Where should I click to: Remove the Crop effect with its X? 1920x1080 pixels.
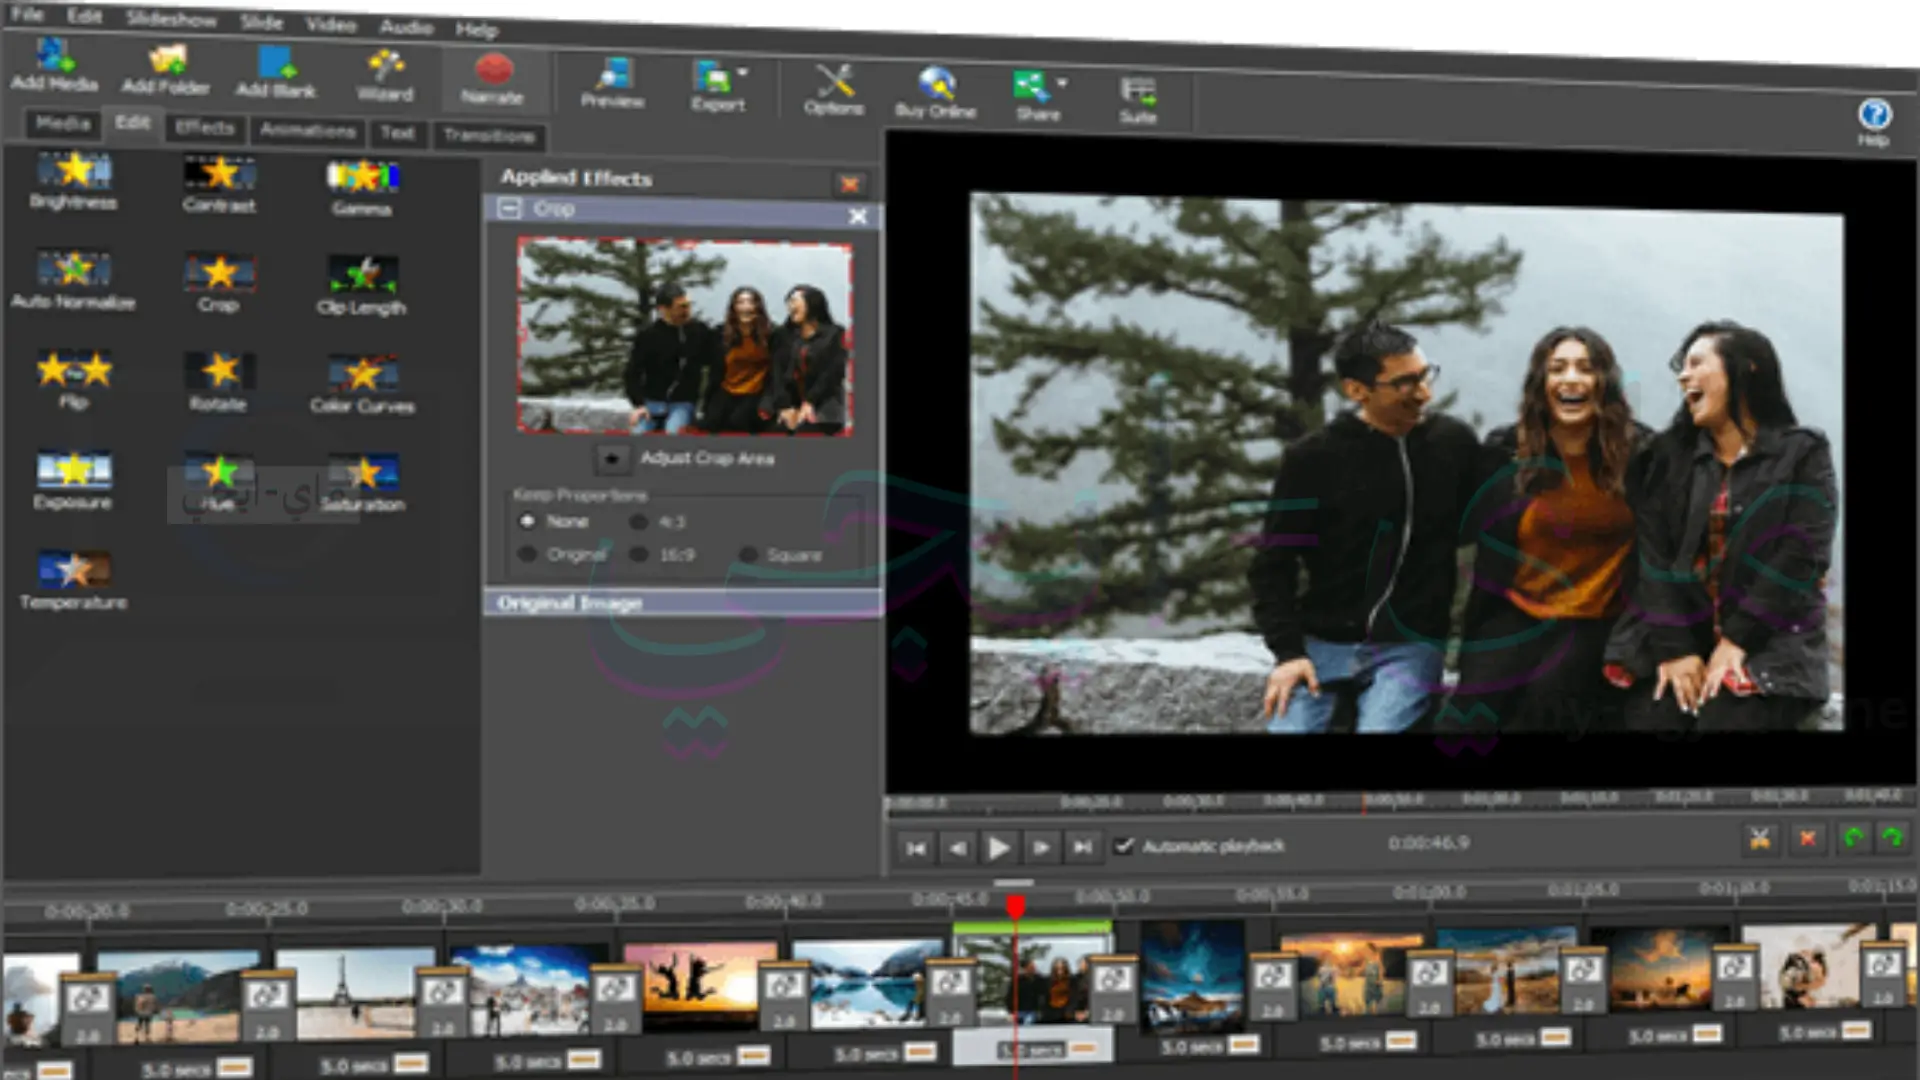(857, 216)
